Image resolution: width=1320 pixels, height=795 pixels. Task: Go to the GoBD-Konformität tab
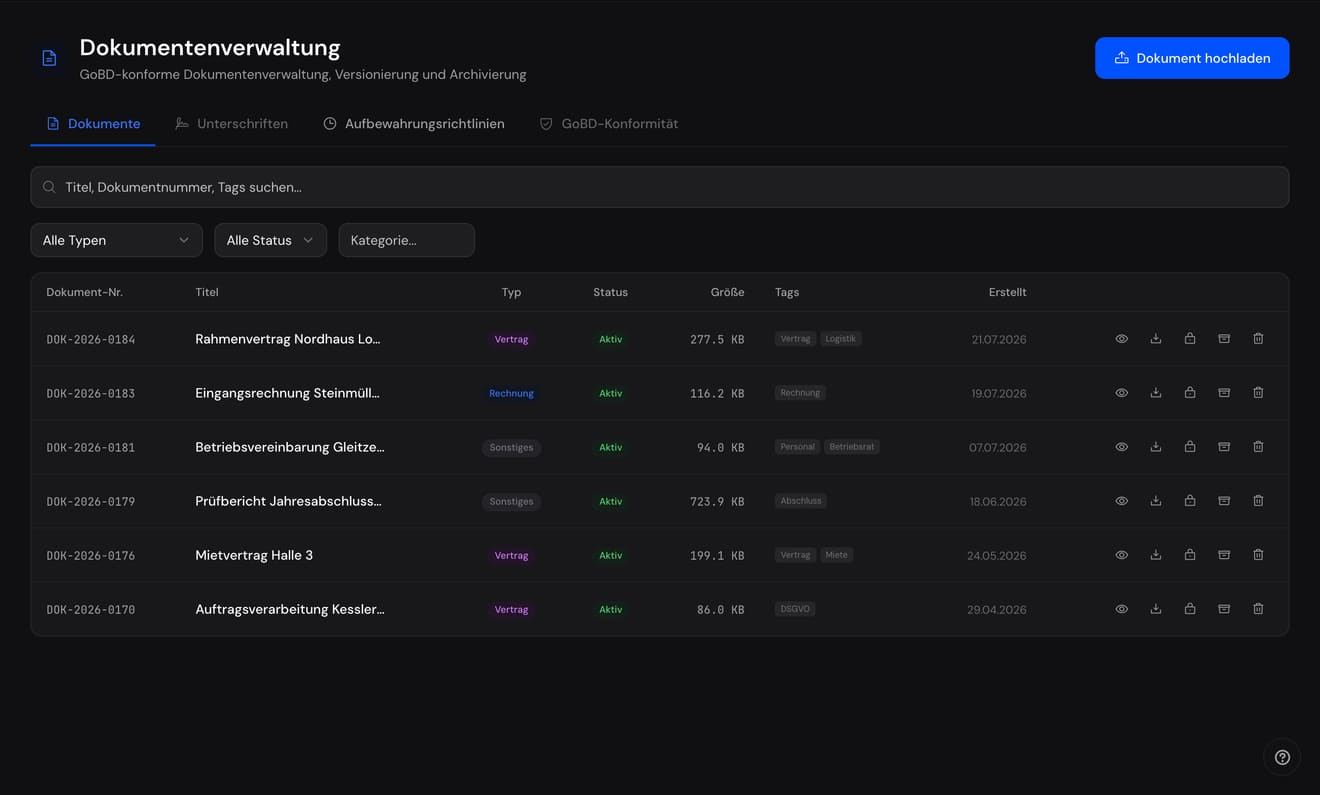point(609,124)
